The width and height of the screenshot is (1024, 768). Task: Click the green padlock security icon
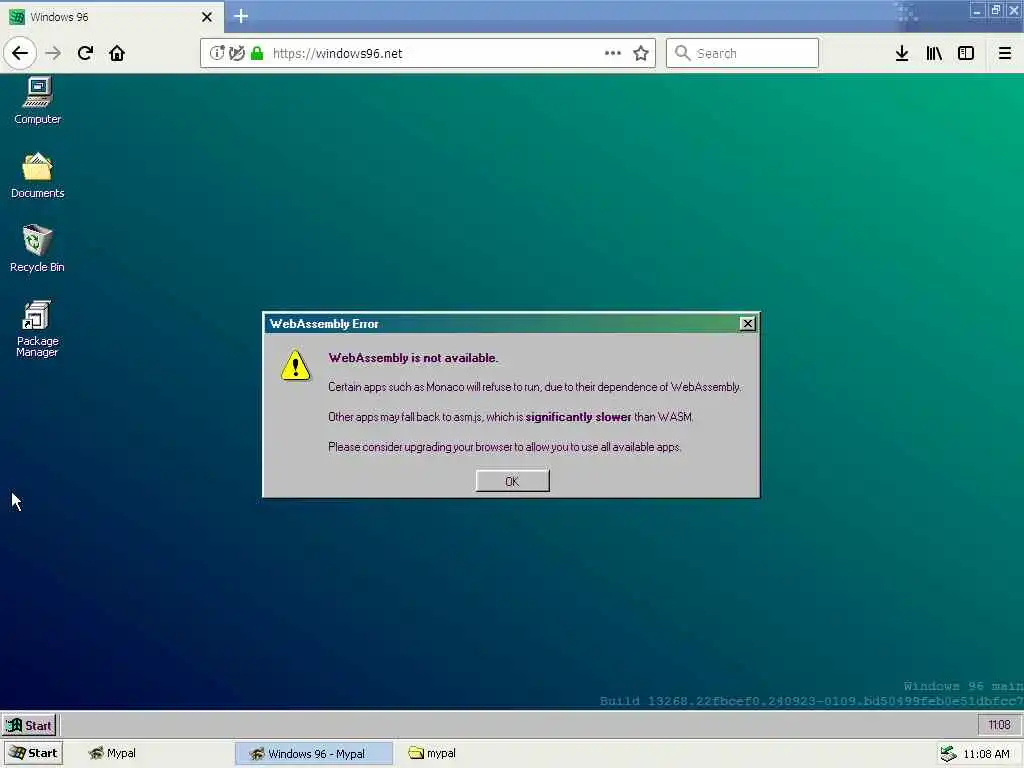257,53
